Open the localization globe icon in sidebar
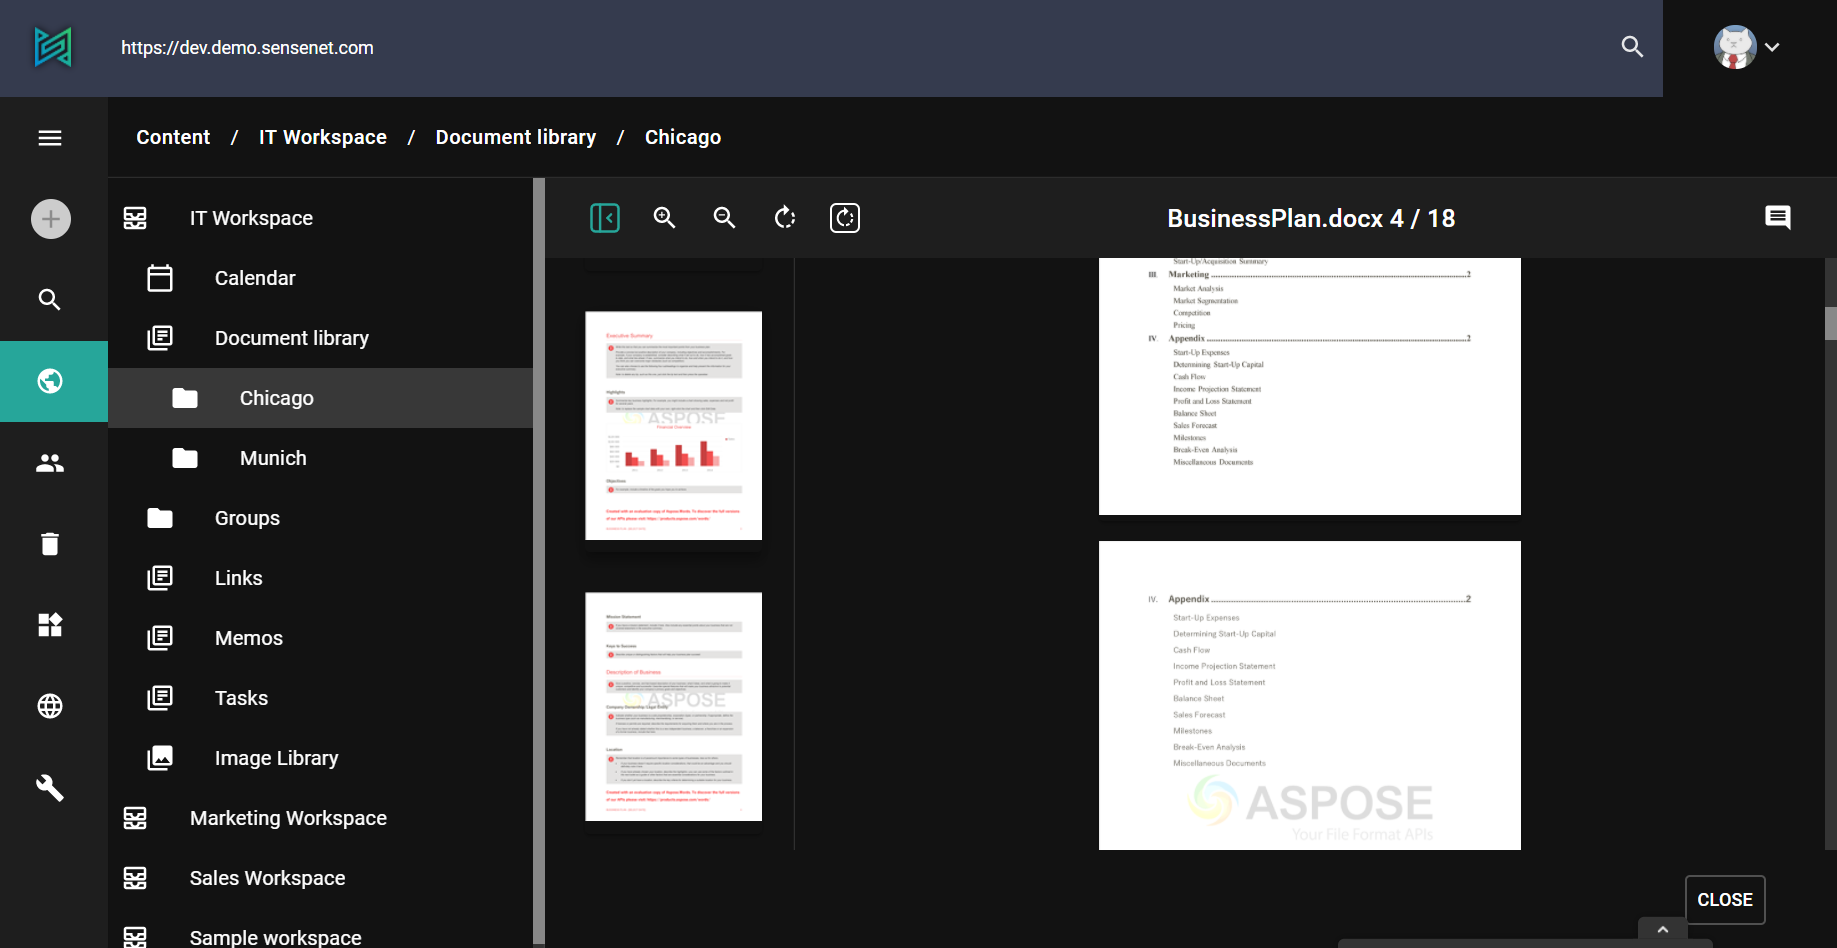 50,706
